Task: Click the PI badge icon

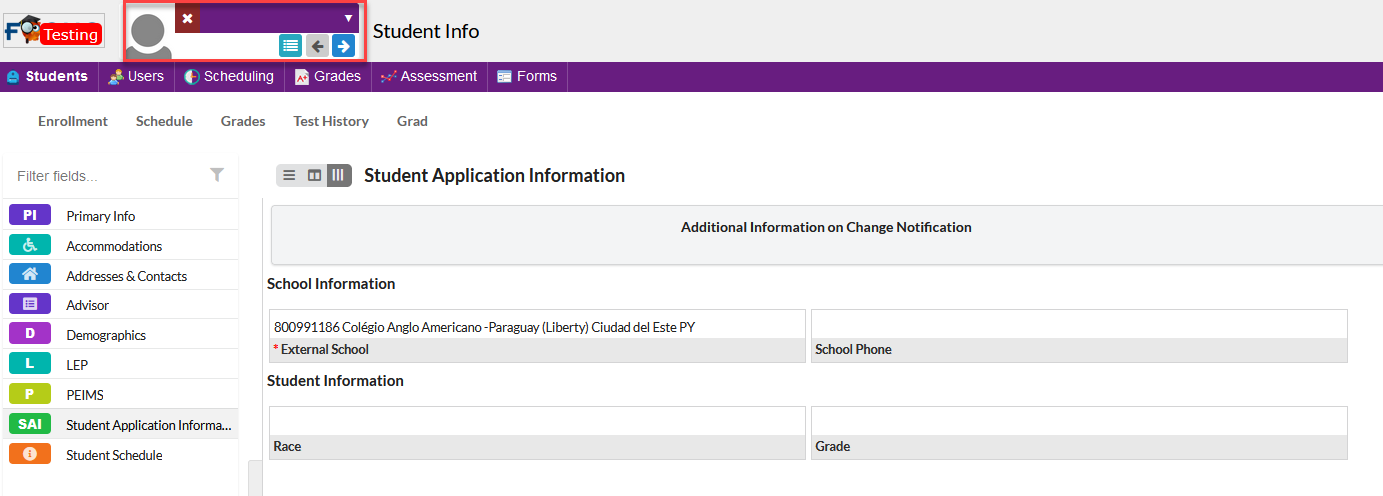Action: [30, 215]
